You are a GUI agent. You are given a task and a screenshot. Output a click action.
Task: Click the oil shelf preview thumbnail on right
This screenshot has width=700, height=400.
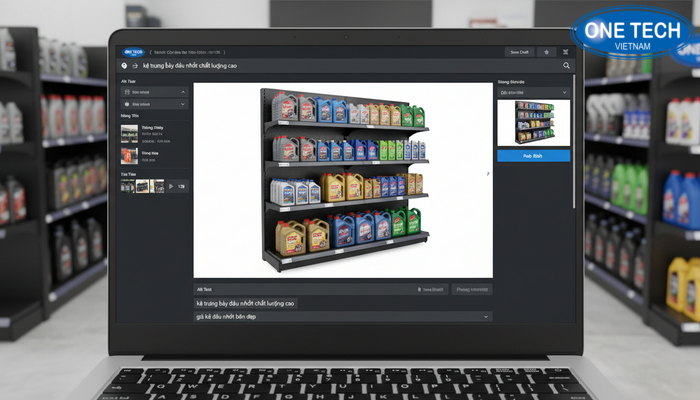tap(533, 123)
